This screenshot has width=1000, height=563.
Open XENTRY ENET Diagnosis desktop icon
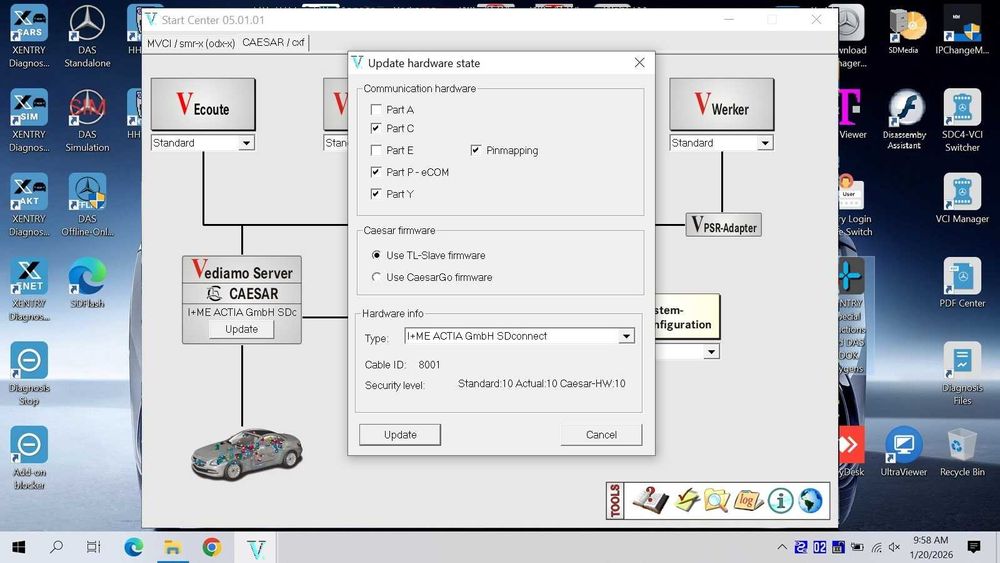pyautogui.click(x=29, y=289)
